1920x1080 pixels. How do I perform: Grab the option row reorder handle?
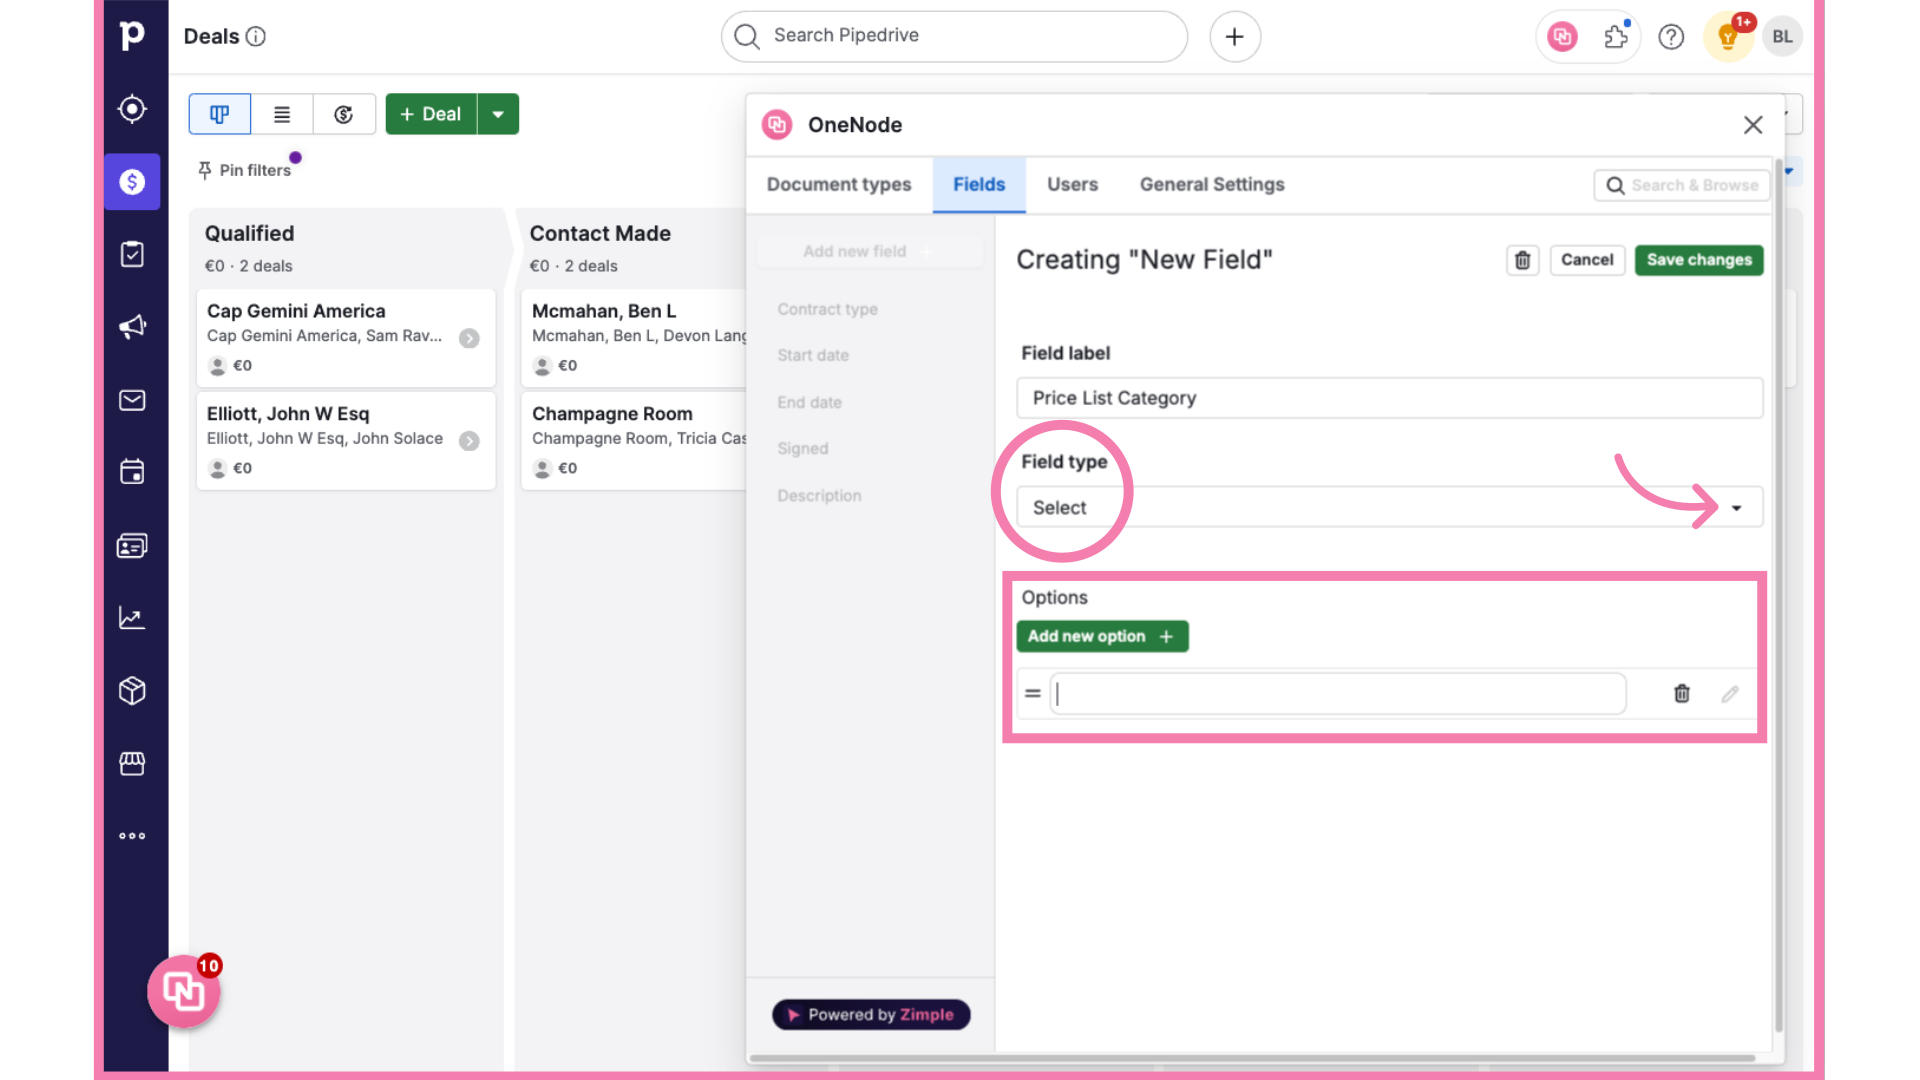click(x=1033, y=693)
